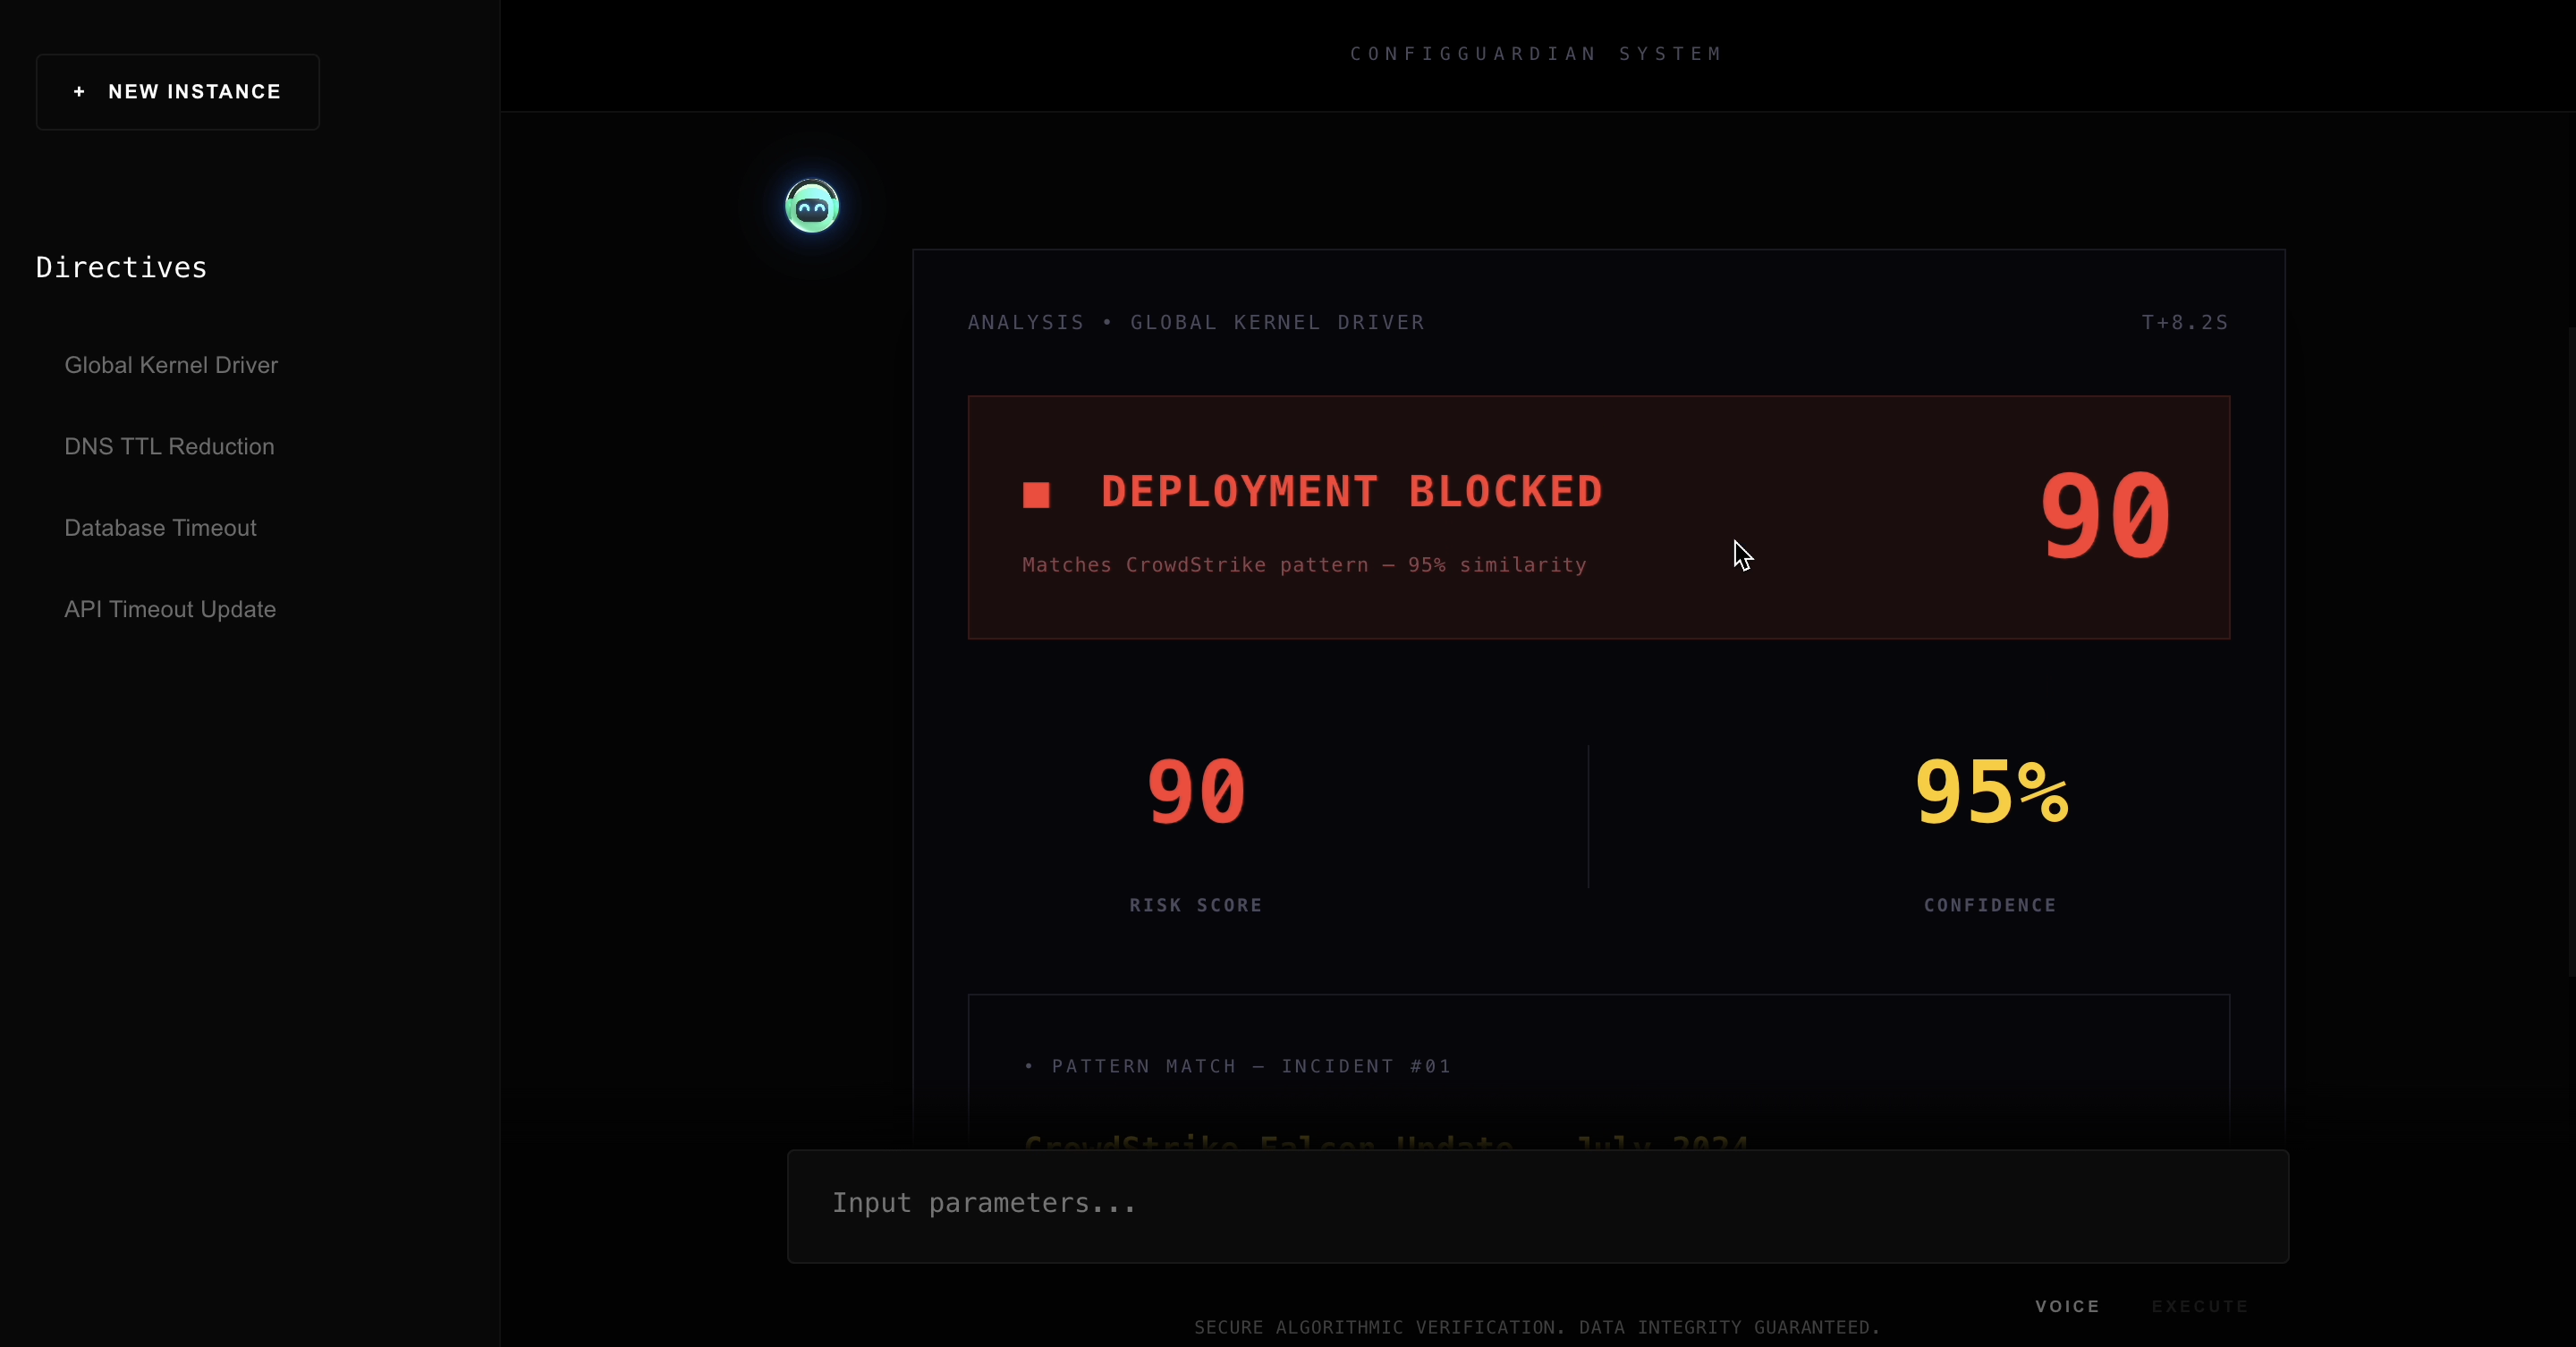Click the DEPLOYMENT BLOCKED banner title
Viewport: 2576px width, 1347px height.
click(x=1351, y=492)
